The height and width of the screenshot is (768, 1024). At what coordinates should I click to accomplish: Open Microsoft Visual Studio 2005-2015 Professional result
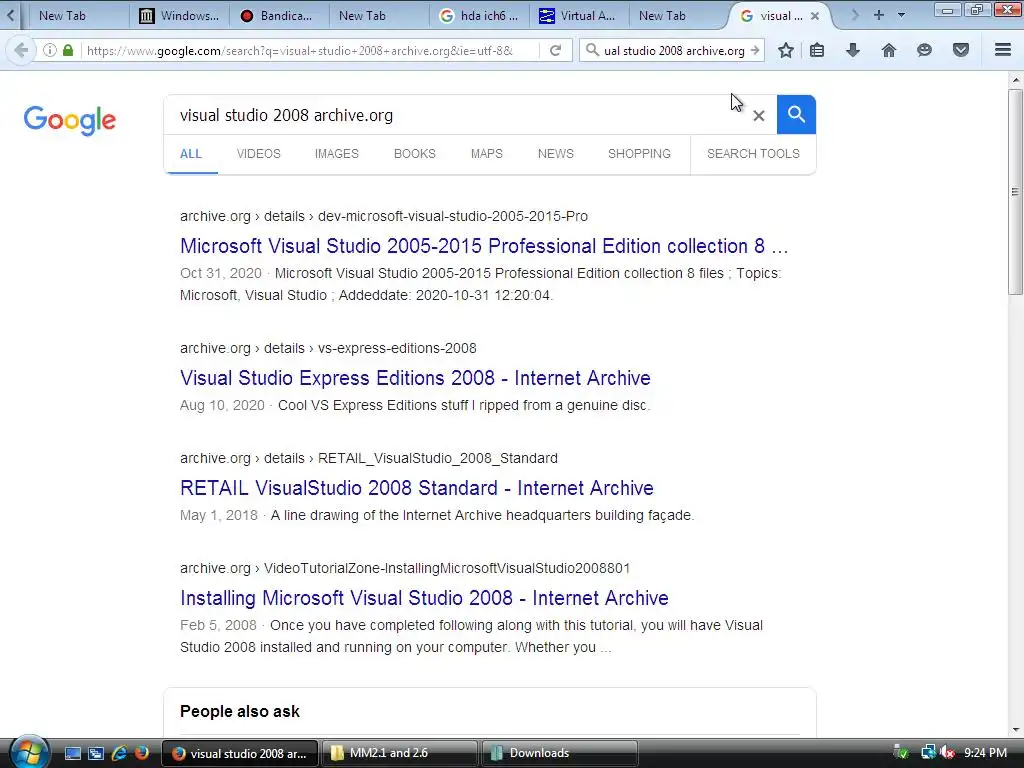click(484, 246)
